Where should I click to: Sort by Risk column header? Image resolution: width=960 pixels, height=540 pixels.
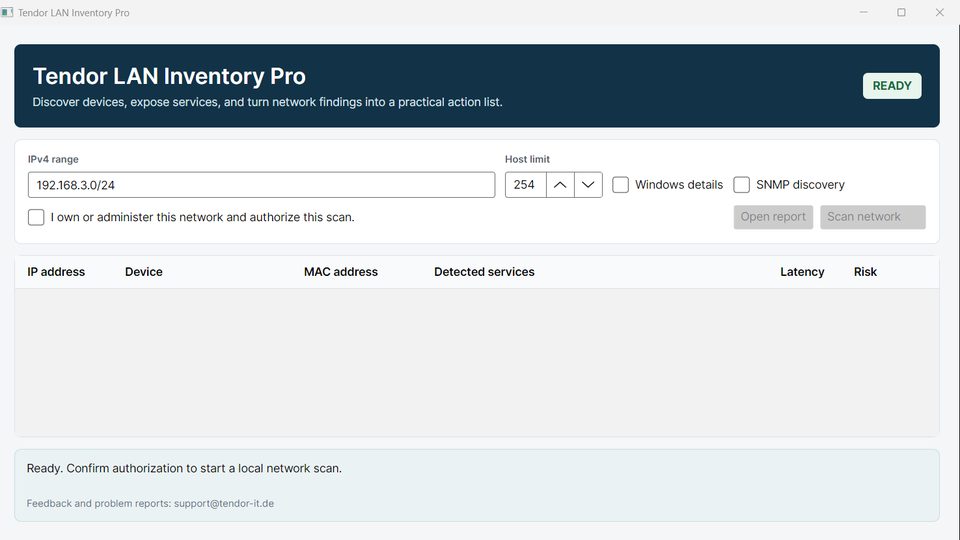tap(865, 272)
